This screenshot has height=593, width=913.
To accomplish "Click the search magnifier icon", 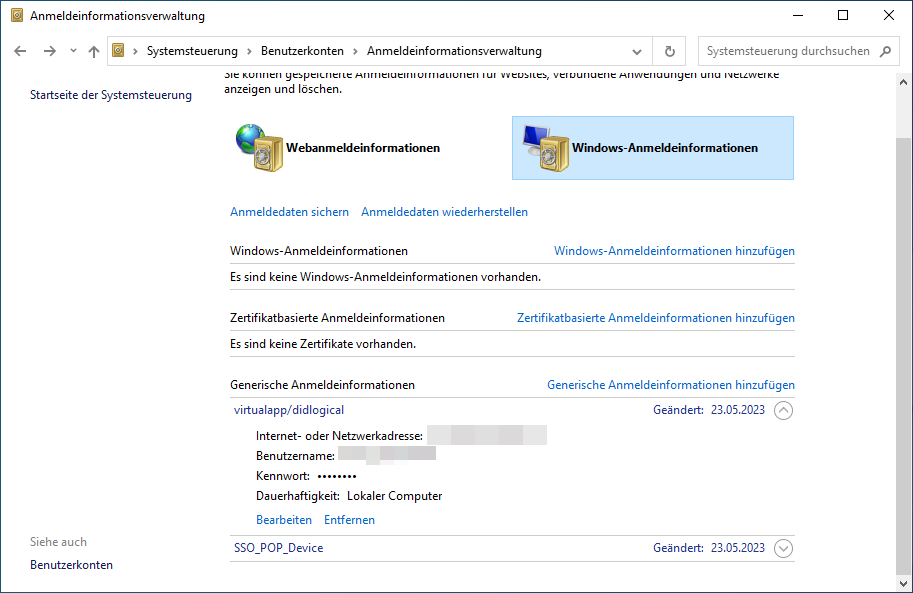I will point(886,51).
